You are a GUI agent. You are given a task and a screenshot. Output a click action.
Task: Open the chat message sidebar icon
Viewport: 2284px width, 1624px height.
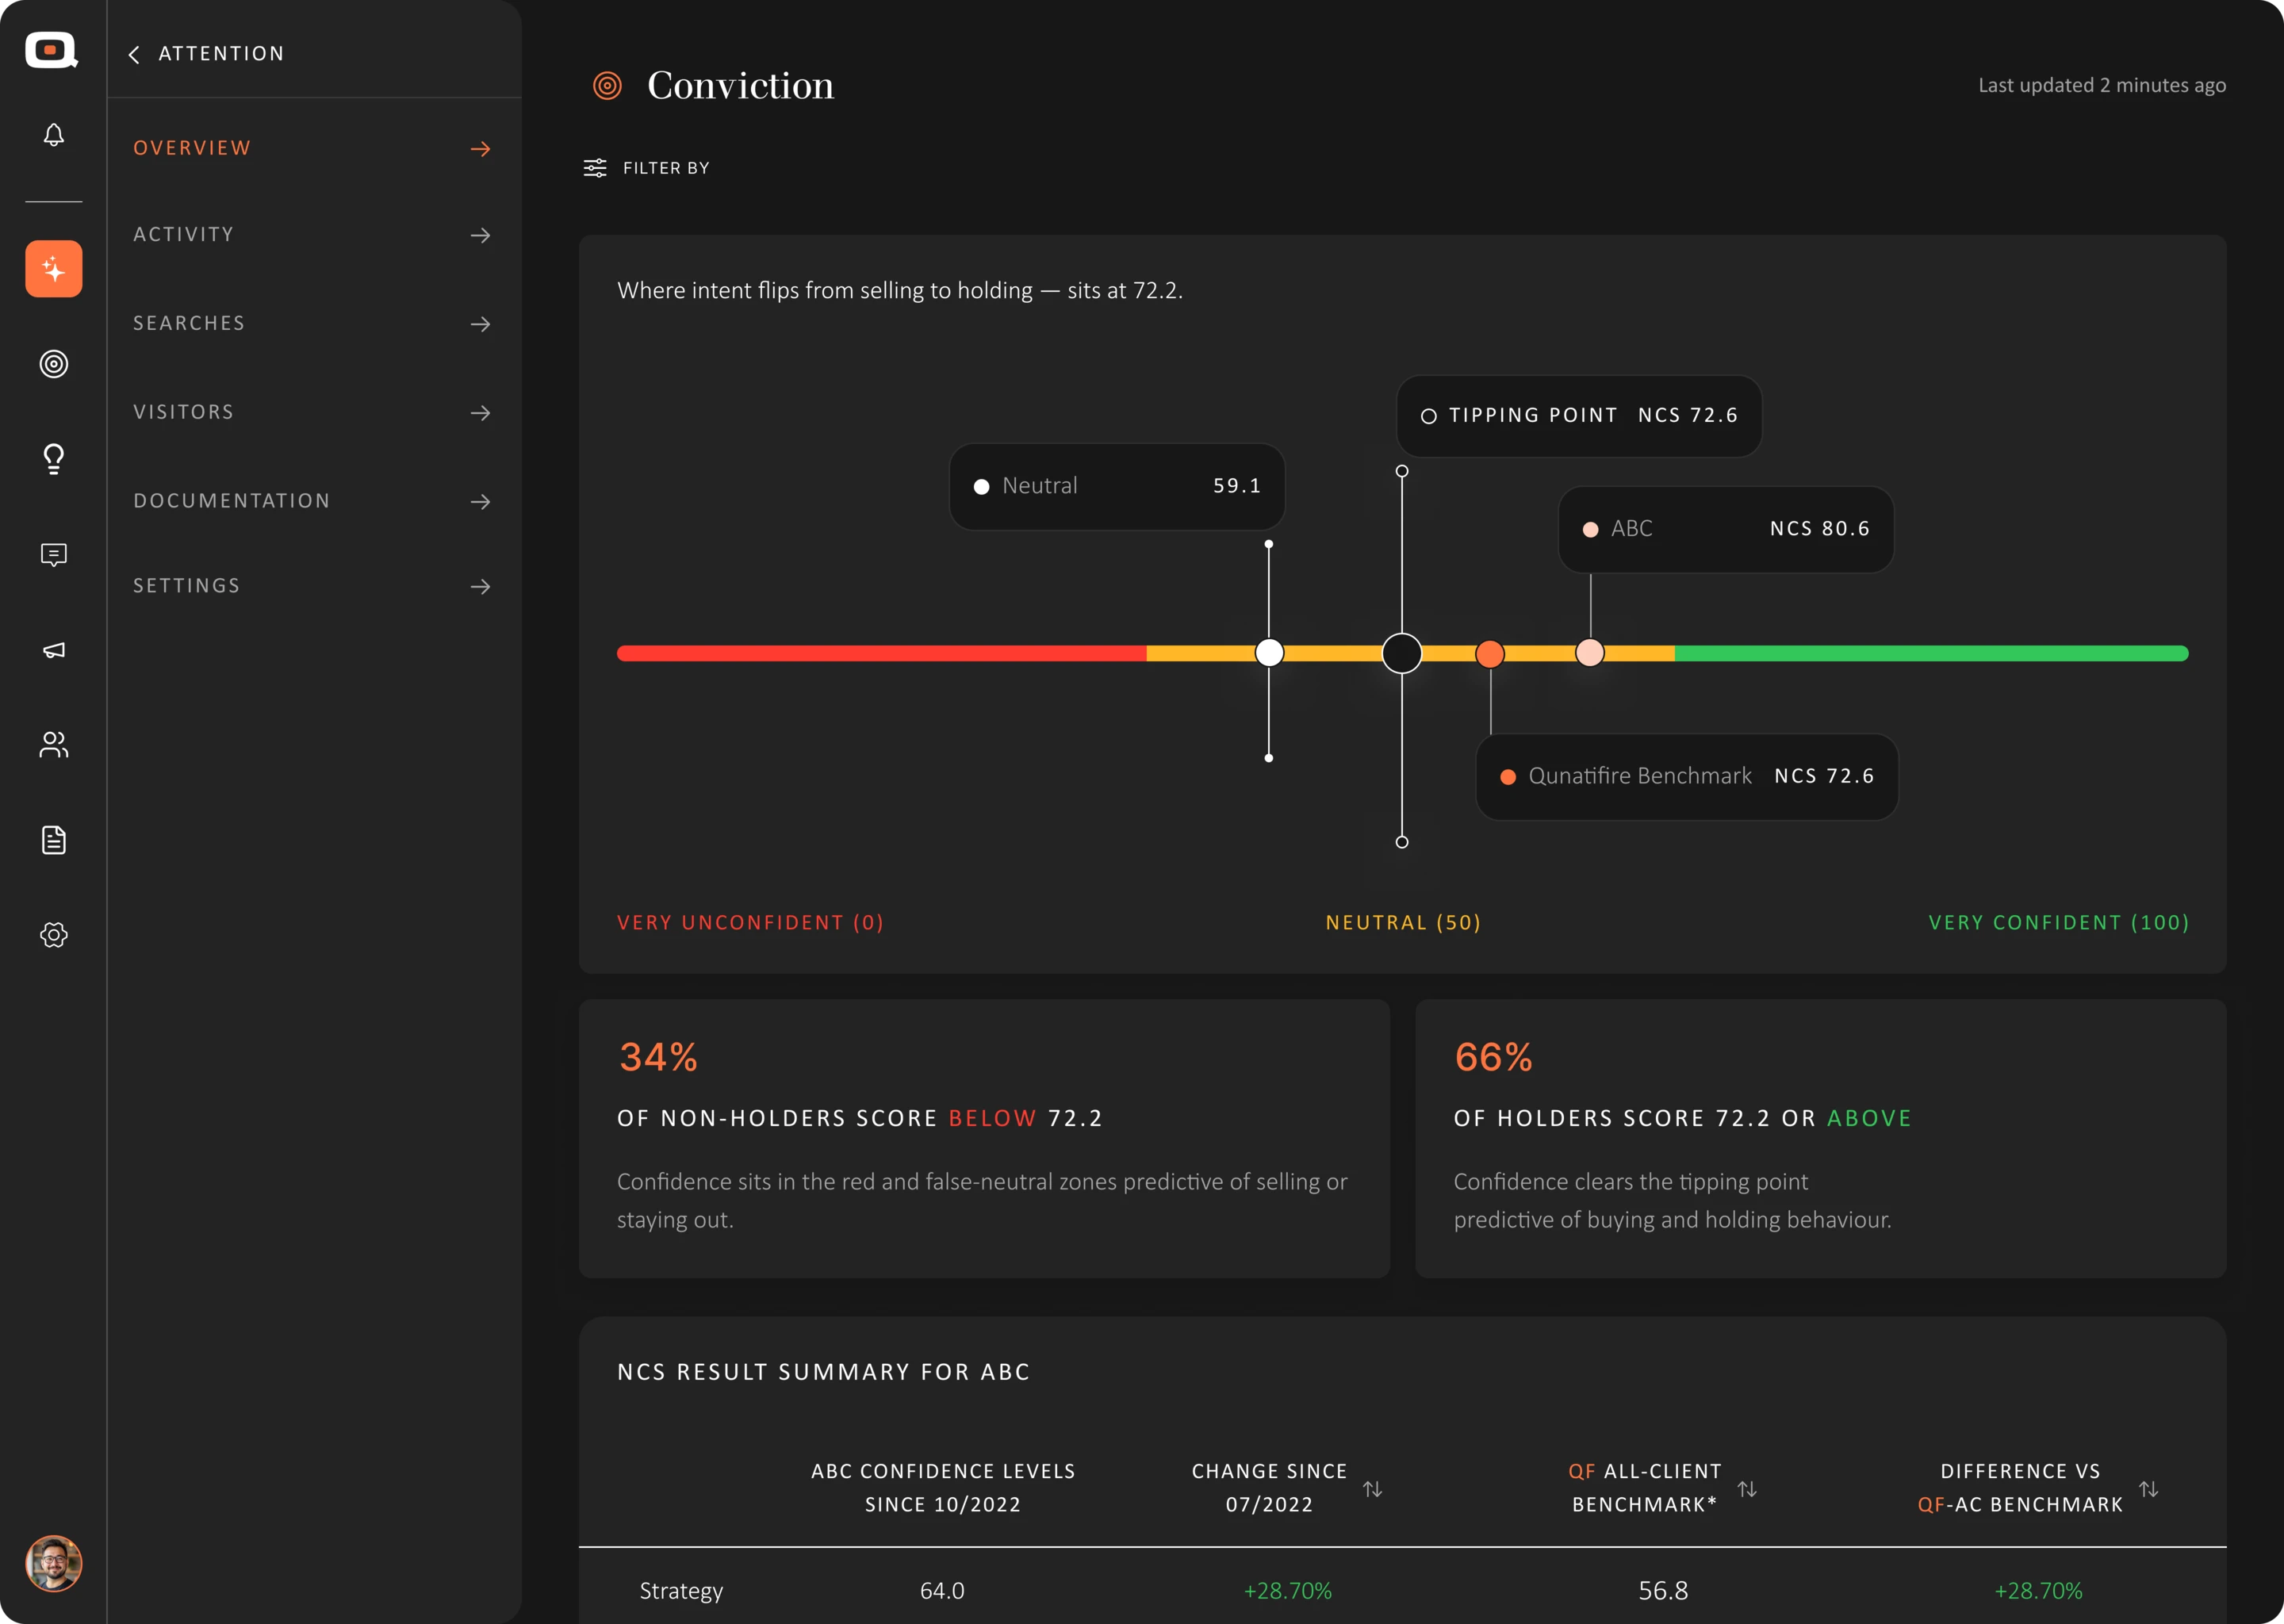click(54, 555)
